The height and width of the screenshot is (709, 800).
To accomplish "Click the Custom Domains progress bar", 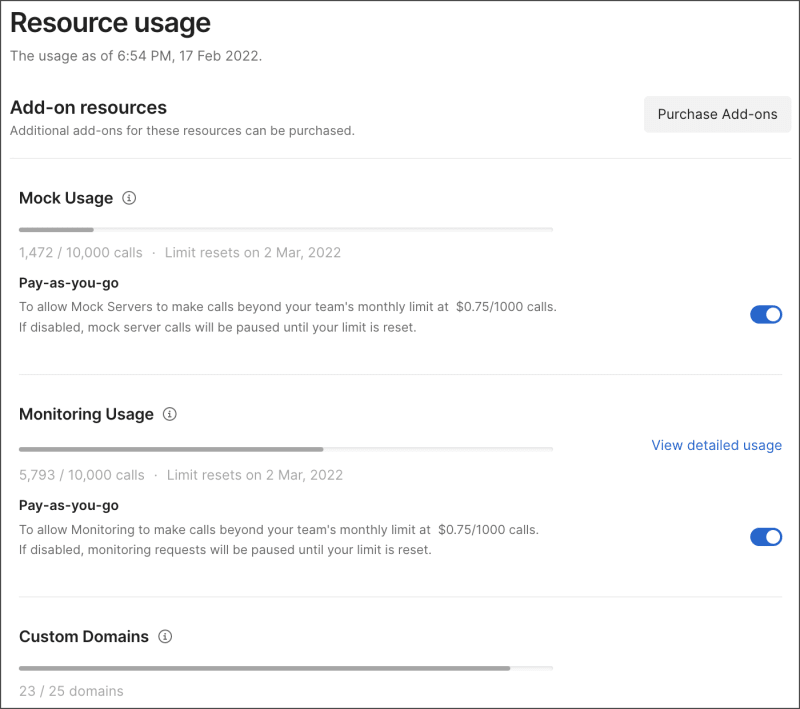I will click(286, 668).
